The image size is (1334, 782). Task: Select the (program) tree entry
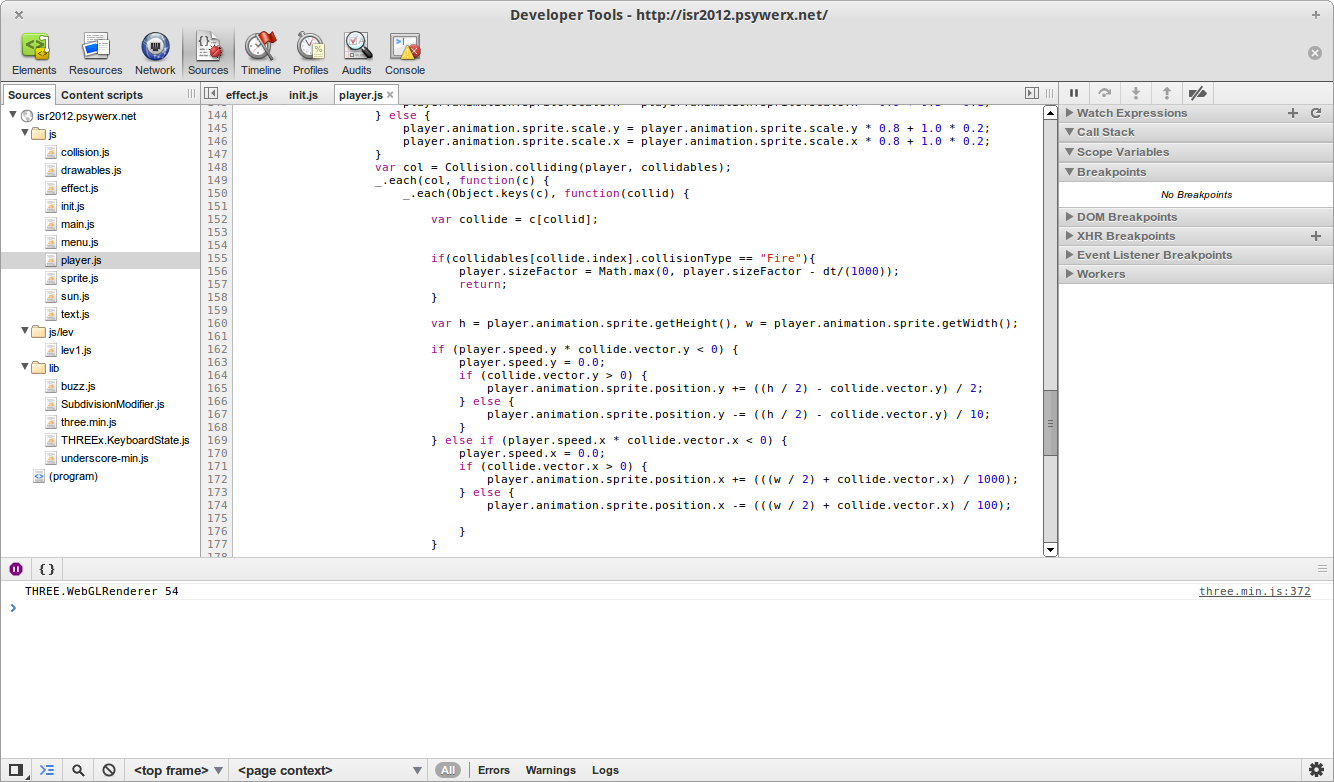click(x=73, y=476)
